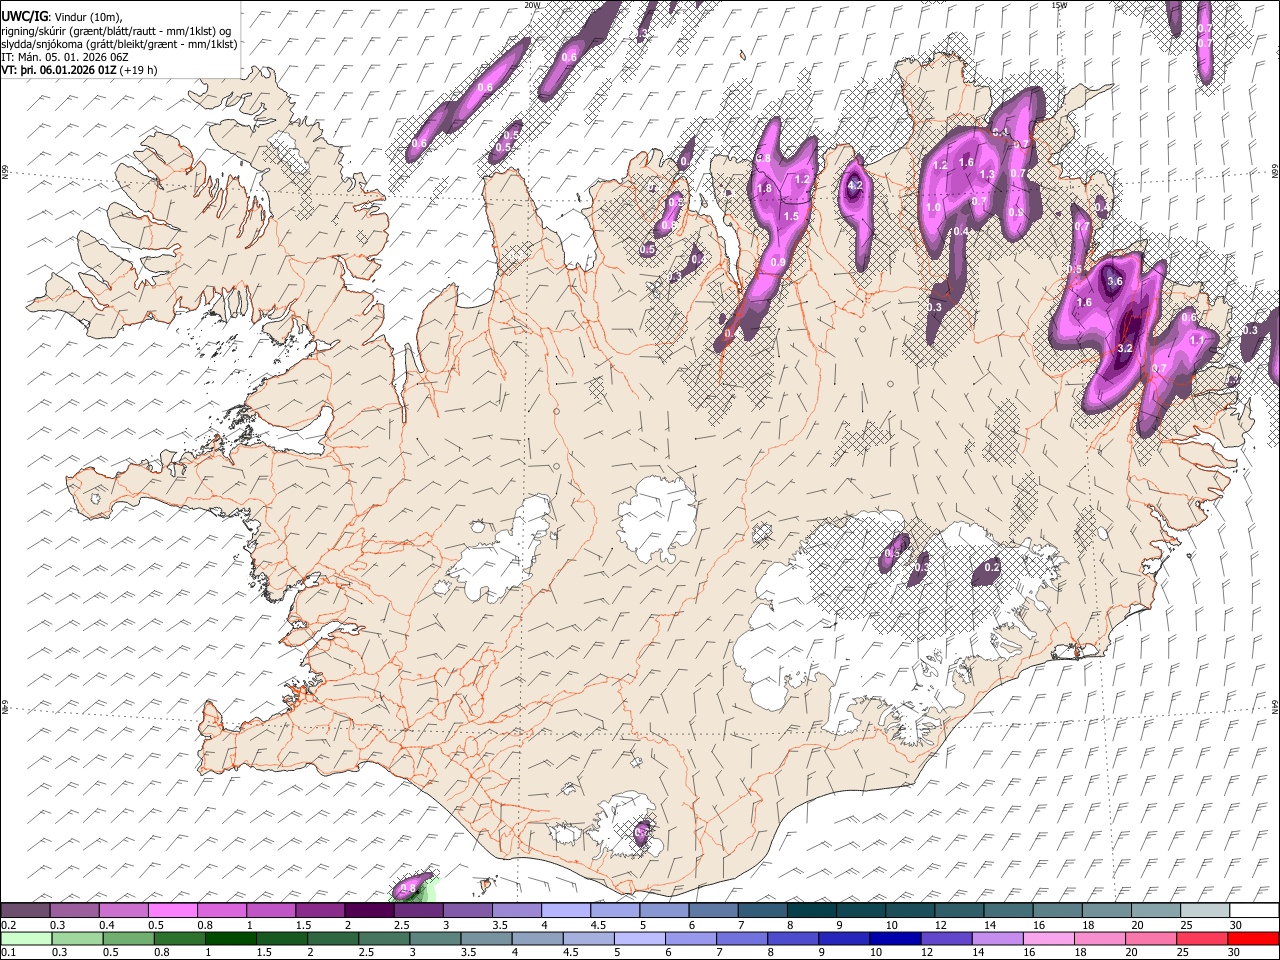Pick the light purple swatch labeled 14 in bottom row

[x=997, y=938]
